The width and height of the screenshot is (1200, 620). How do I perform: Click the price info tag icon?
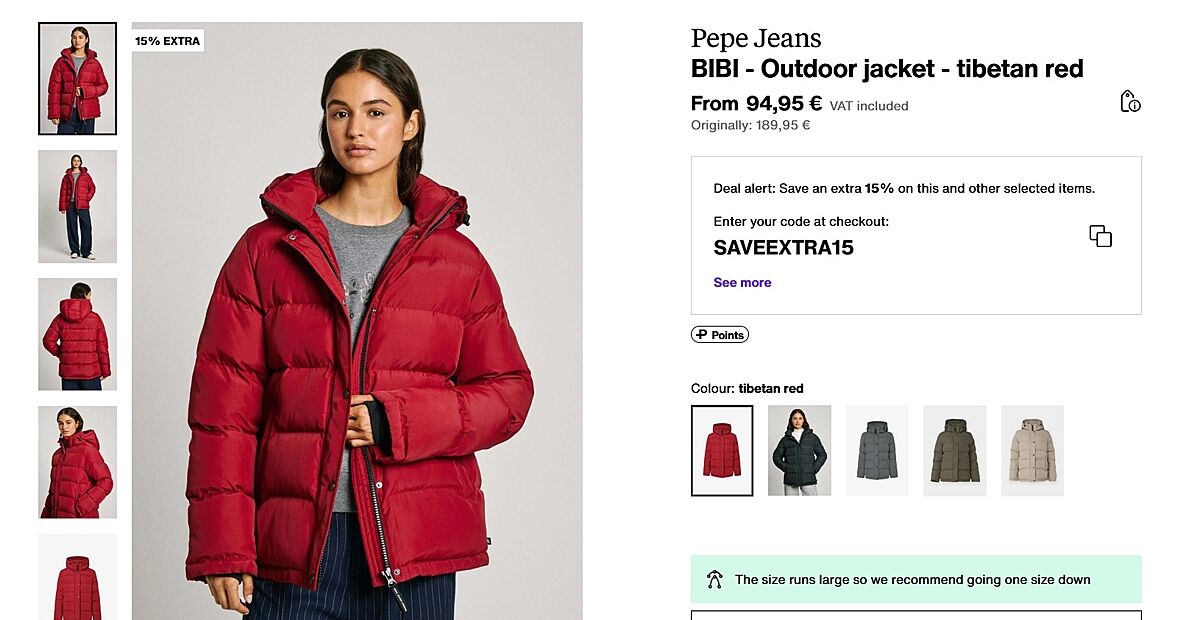click(1130, 101)
